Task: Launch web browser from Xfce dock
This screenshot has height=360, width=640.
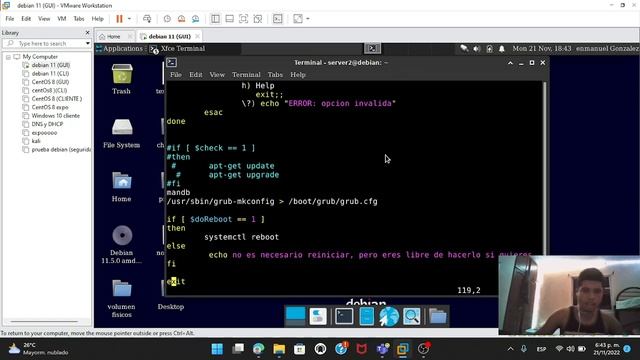Action: [x=389, y=316]
